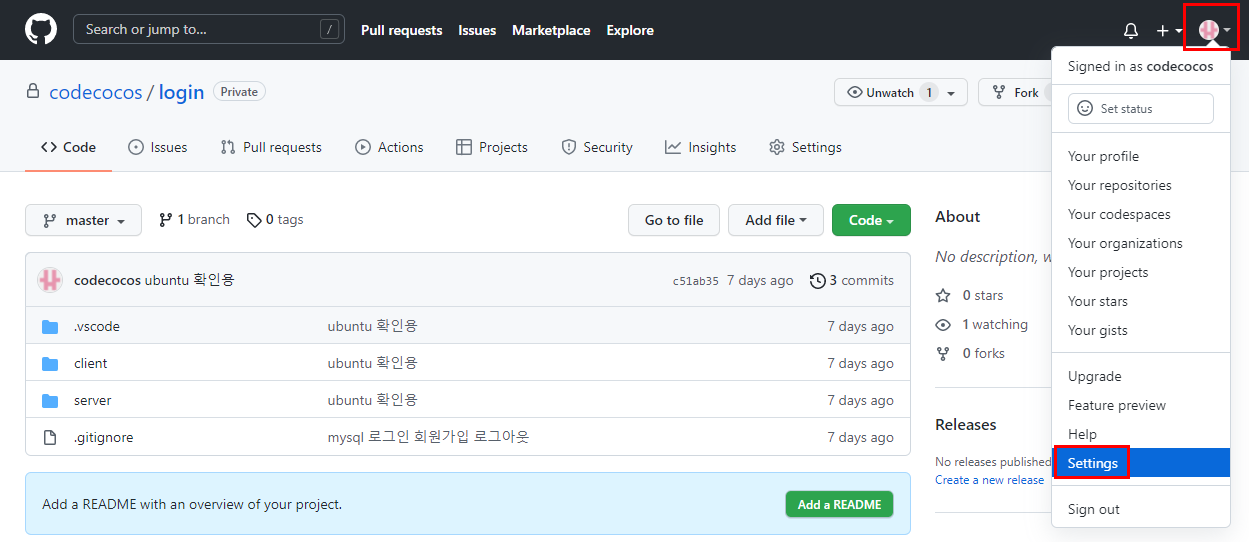Open the codecocos owner link

pos(96,92)
